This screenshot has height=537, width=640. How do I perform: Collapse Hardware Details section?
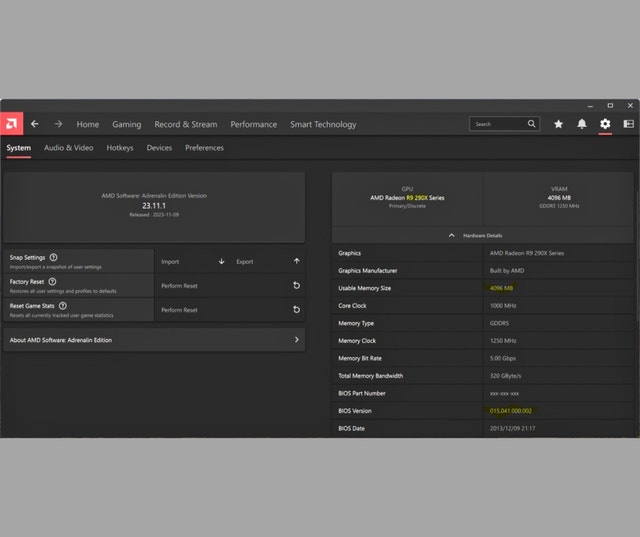point(482,235)
